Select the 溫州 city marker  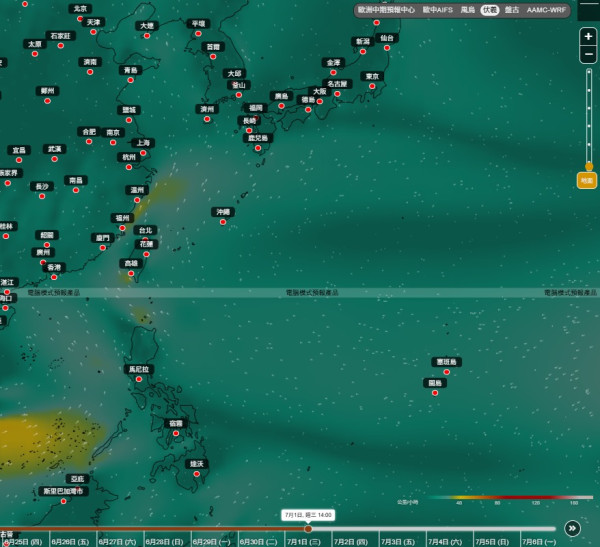(137, 200)
